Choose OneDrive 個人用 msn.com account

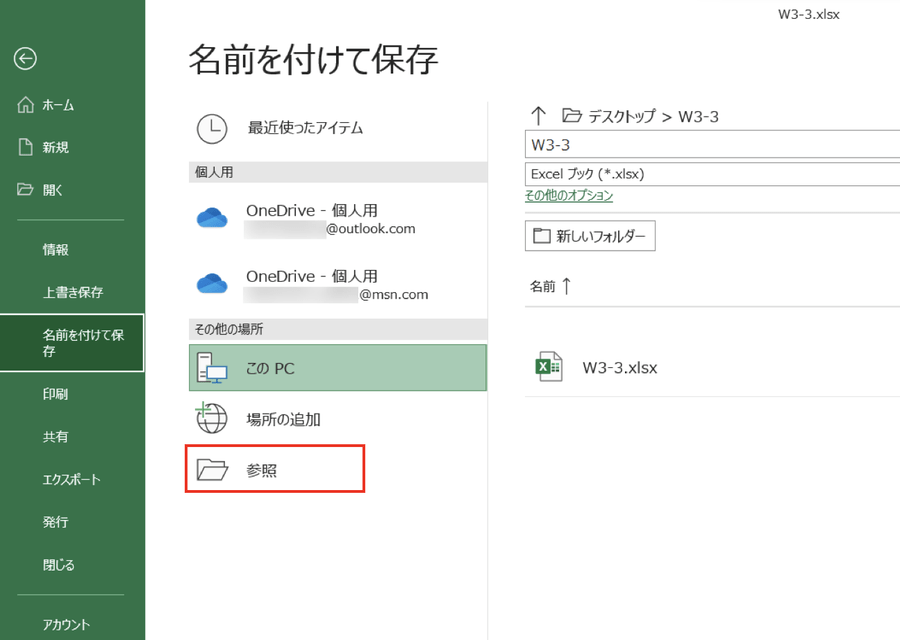(x=338, y=284)
